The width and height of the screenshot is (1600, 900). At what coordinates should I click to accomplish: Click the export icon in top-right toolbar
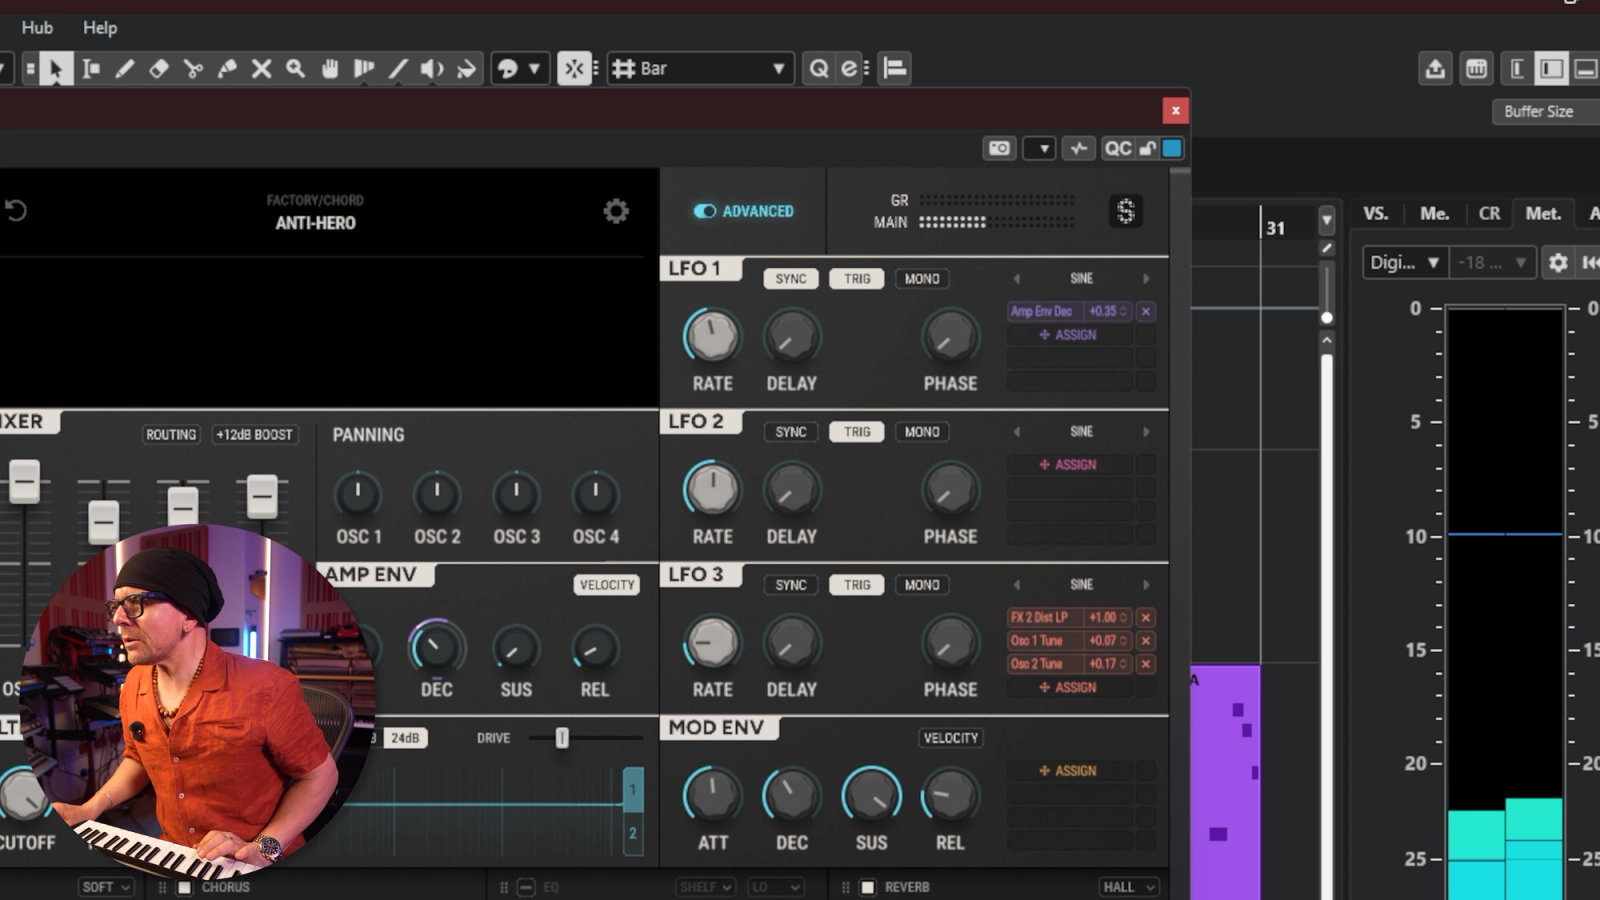[x=1435, y=69]
